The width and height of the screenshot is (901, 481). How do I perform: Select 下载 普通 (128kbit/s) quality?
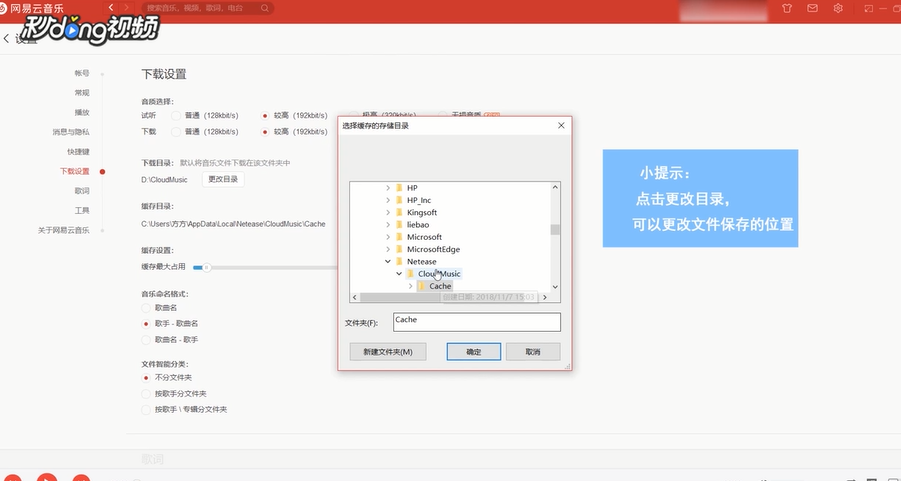pyautogui.click(x=176, y=132)
